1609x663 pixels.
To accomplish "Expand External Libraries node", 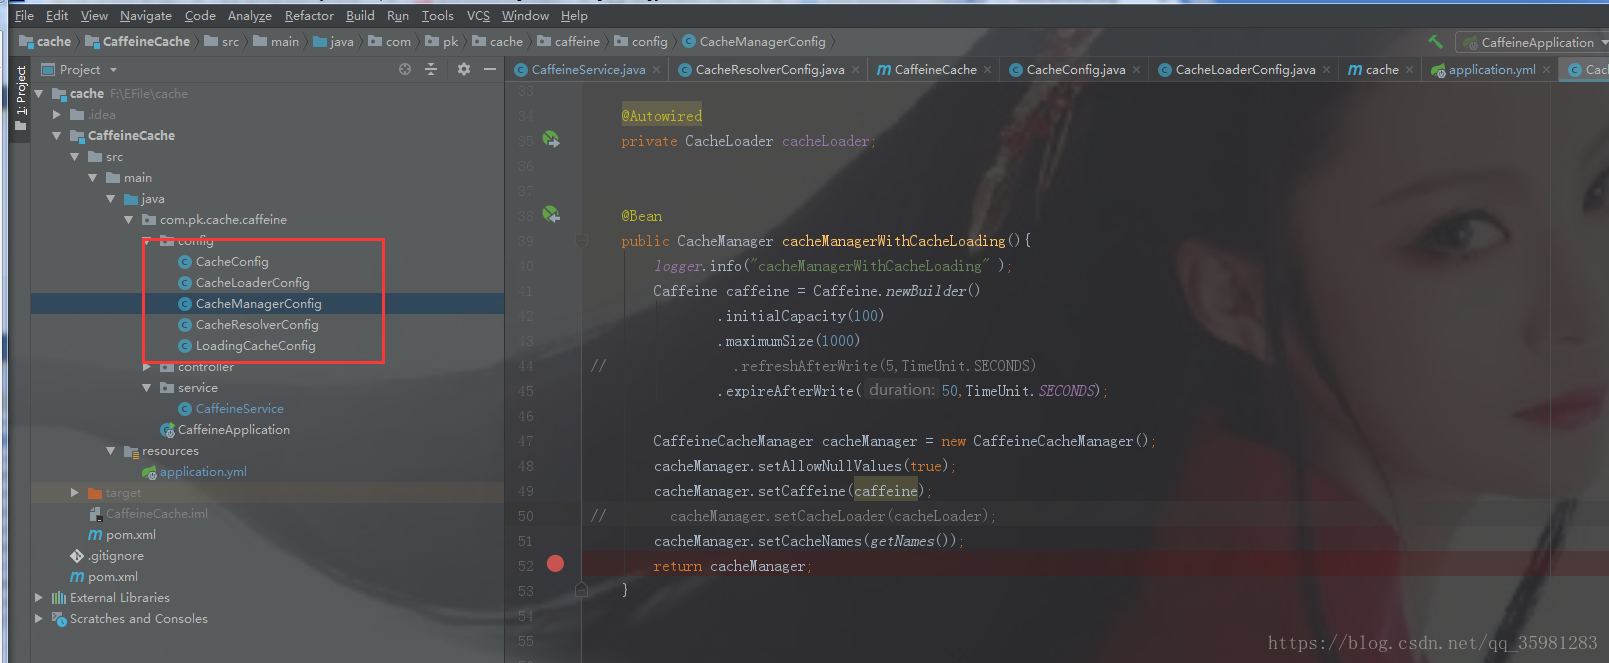I will coord(39,598).
